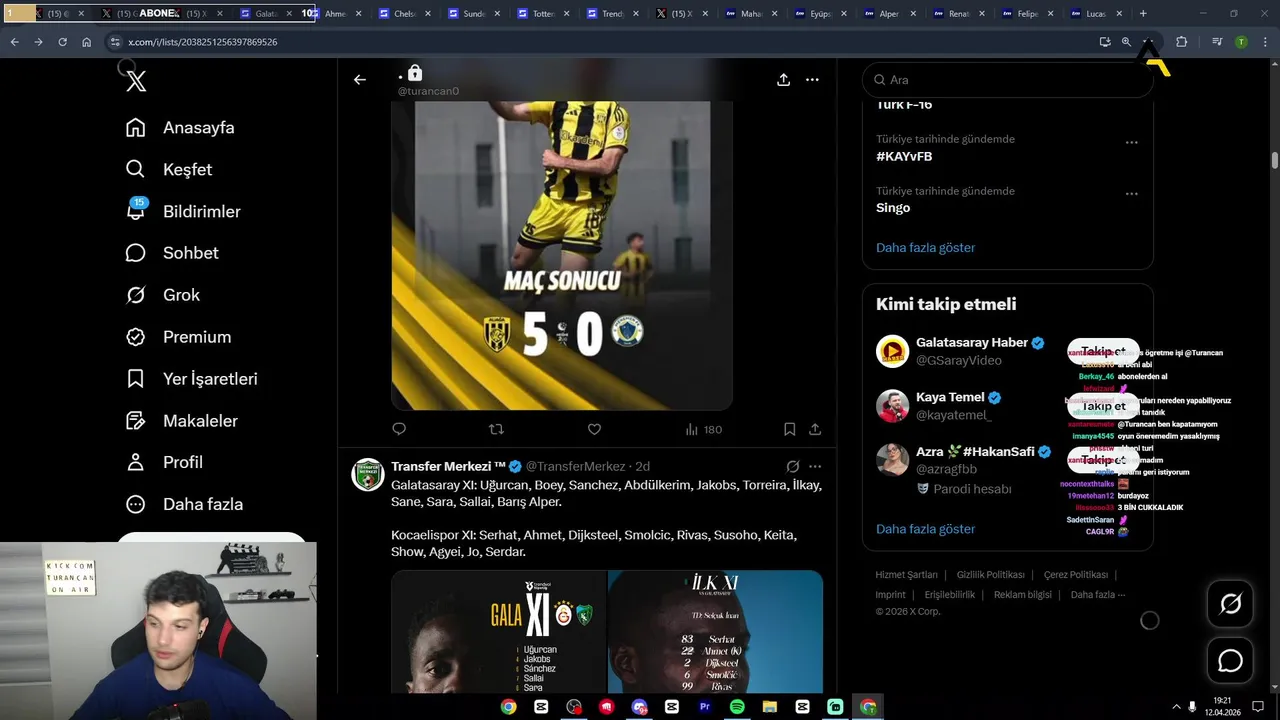Screen dimensions: 1280x720
Task: Go back using list header arrow
Action: (x=360, y=80)
